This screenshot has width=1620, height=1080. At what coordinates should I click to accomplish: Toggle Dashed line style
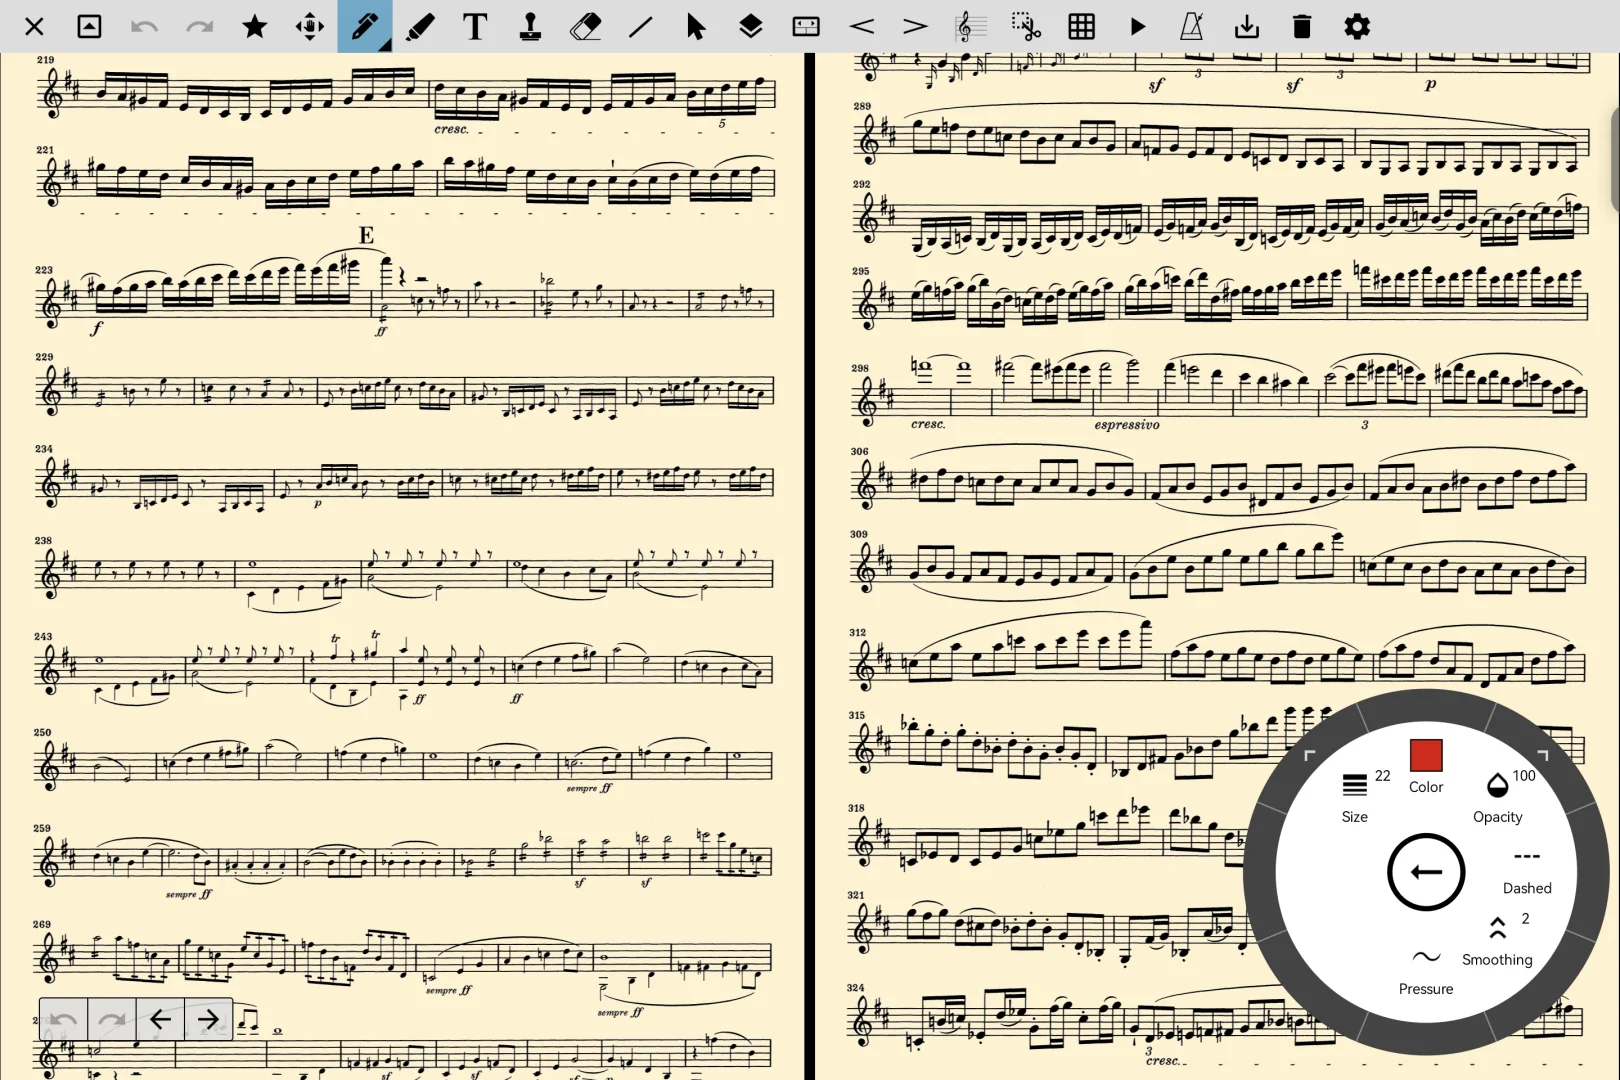(1527, 872)
